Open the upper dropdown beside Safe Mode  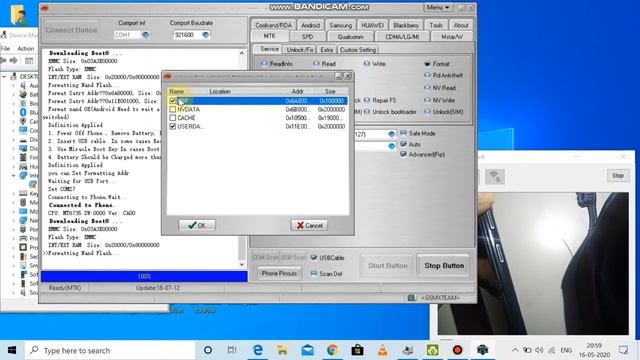pyautogui.click(x=391, y=134)
